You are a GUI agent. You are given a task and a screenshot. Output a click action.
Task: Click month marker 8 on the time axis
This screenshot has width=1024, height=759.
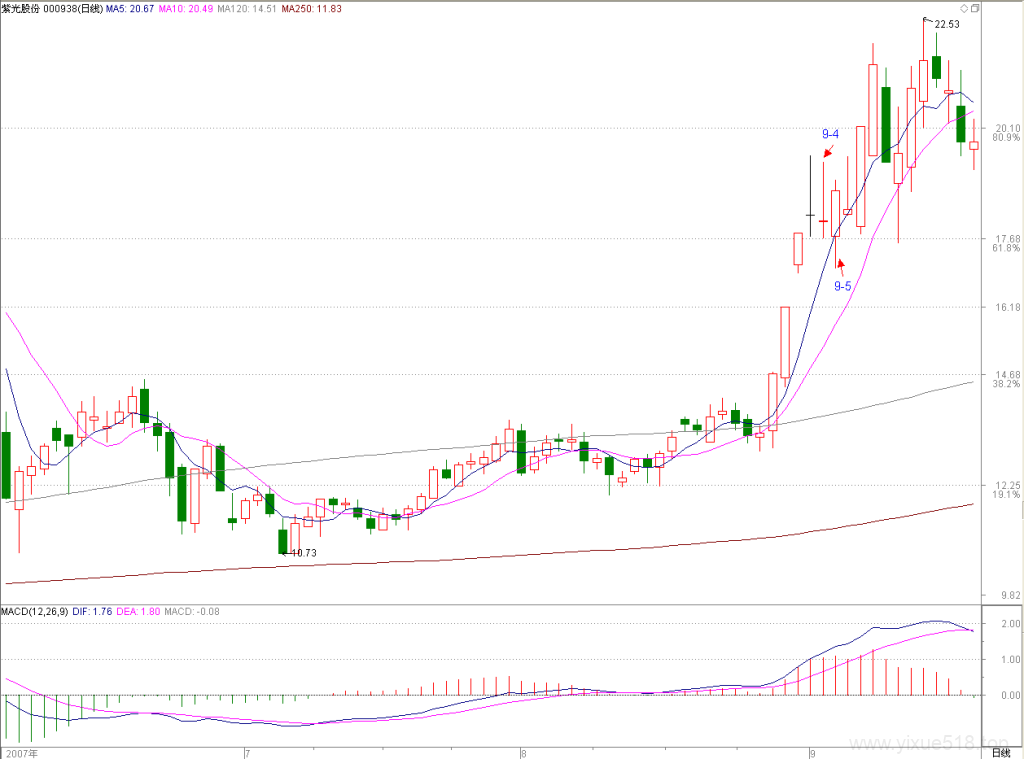[524, 753]
